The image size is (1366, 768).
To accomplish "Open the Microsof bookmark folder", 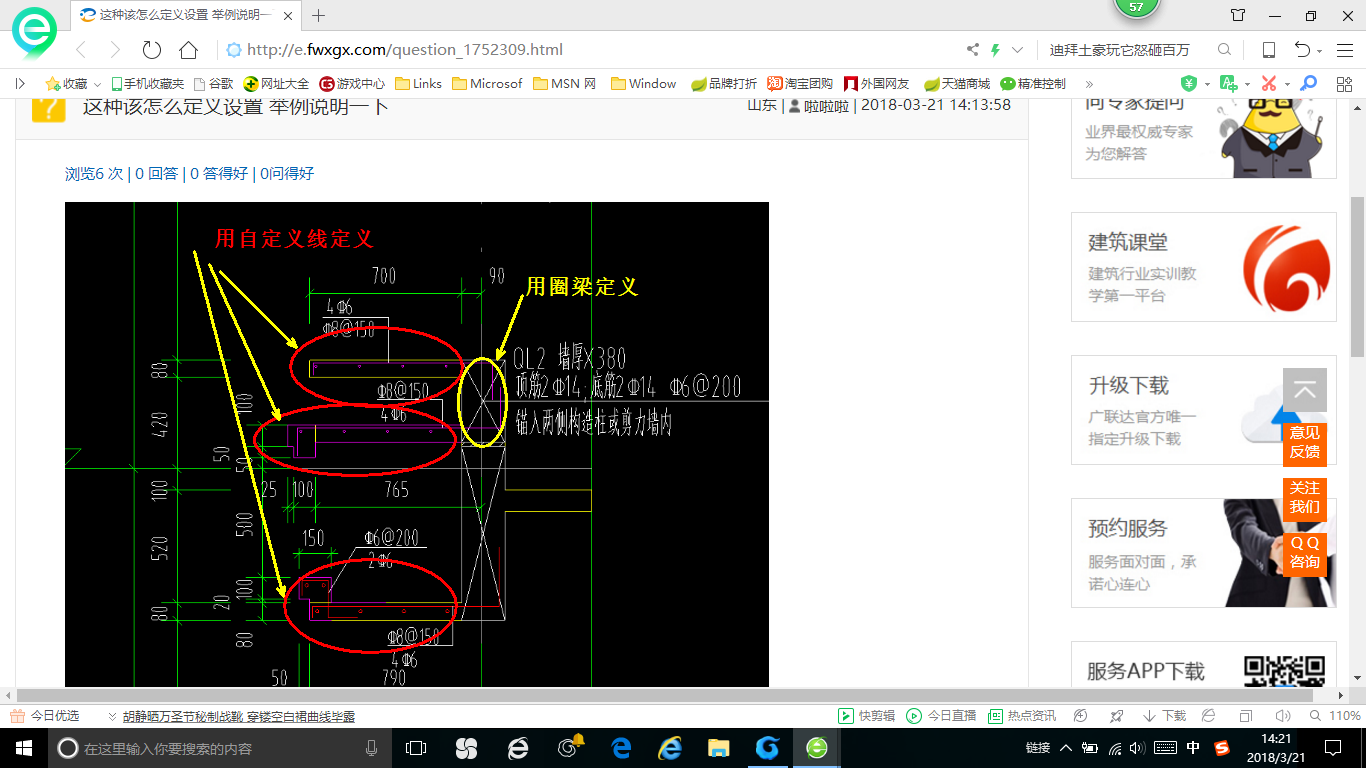I will coord(487,84).
